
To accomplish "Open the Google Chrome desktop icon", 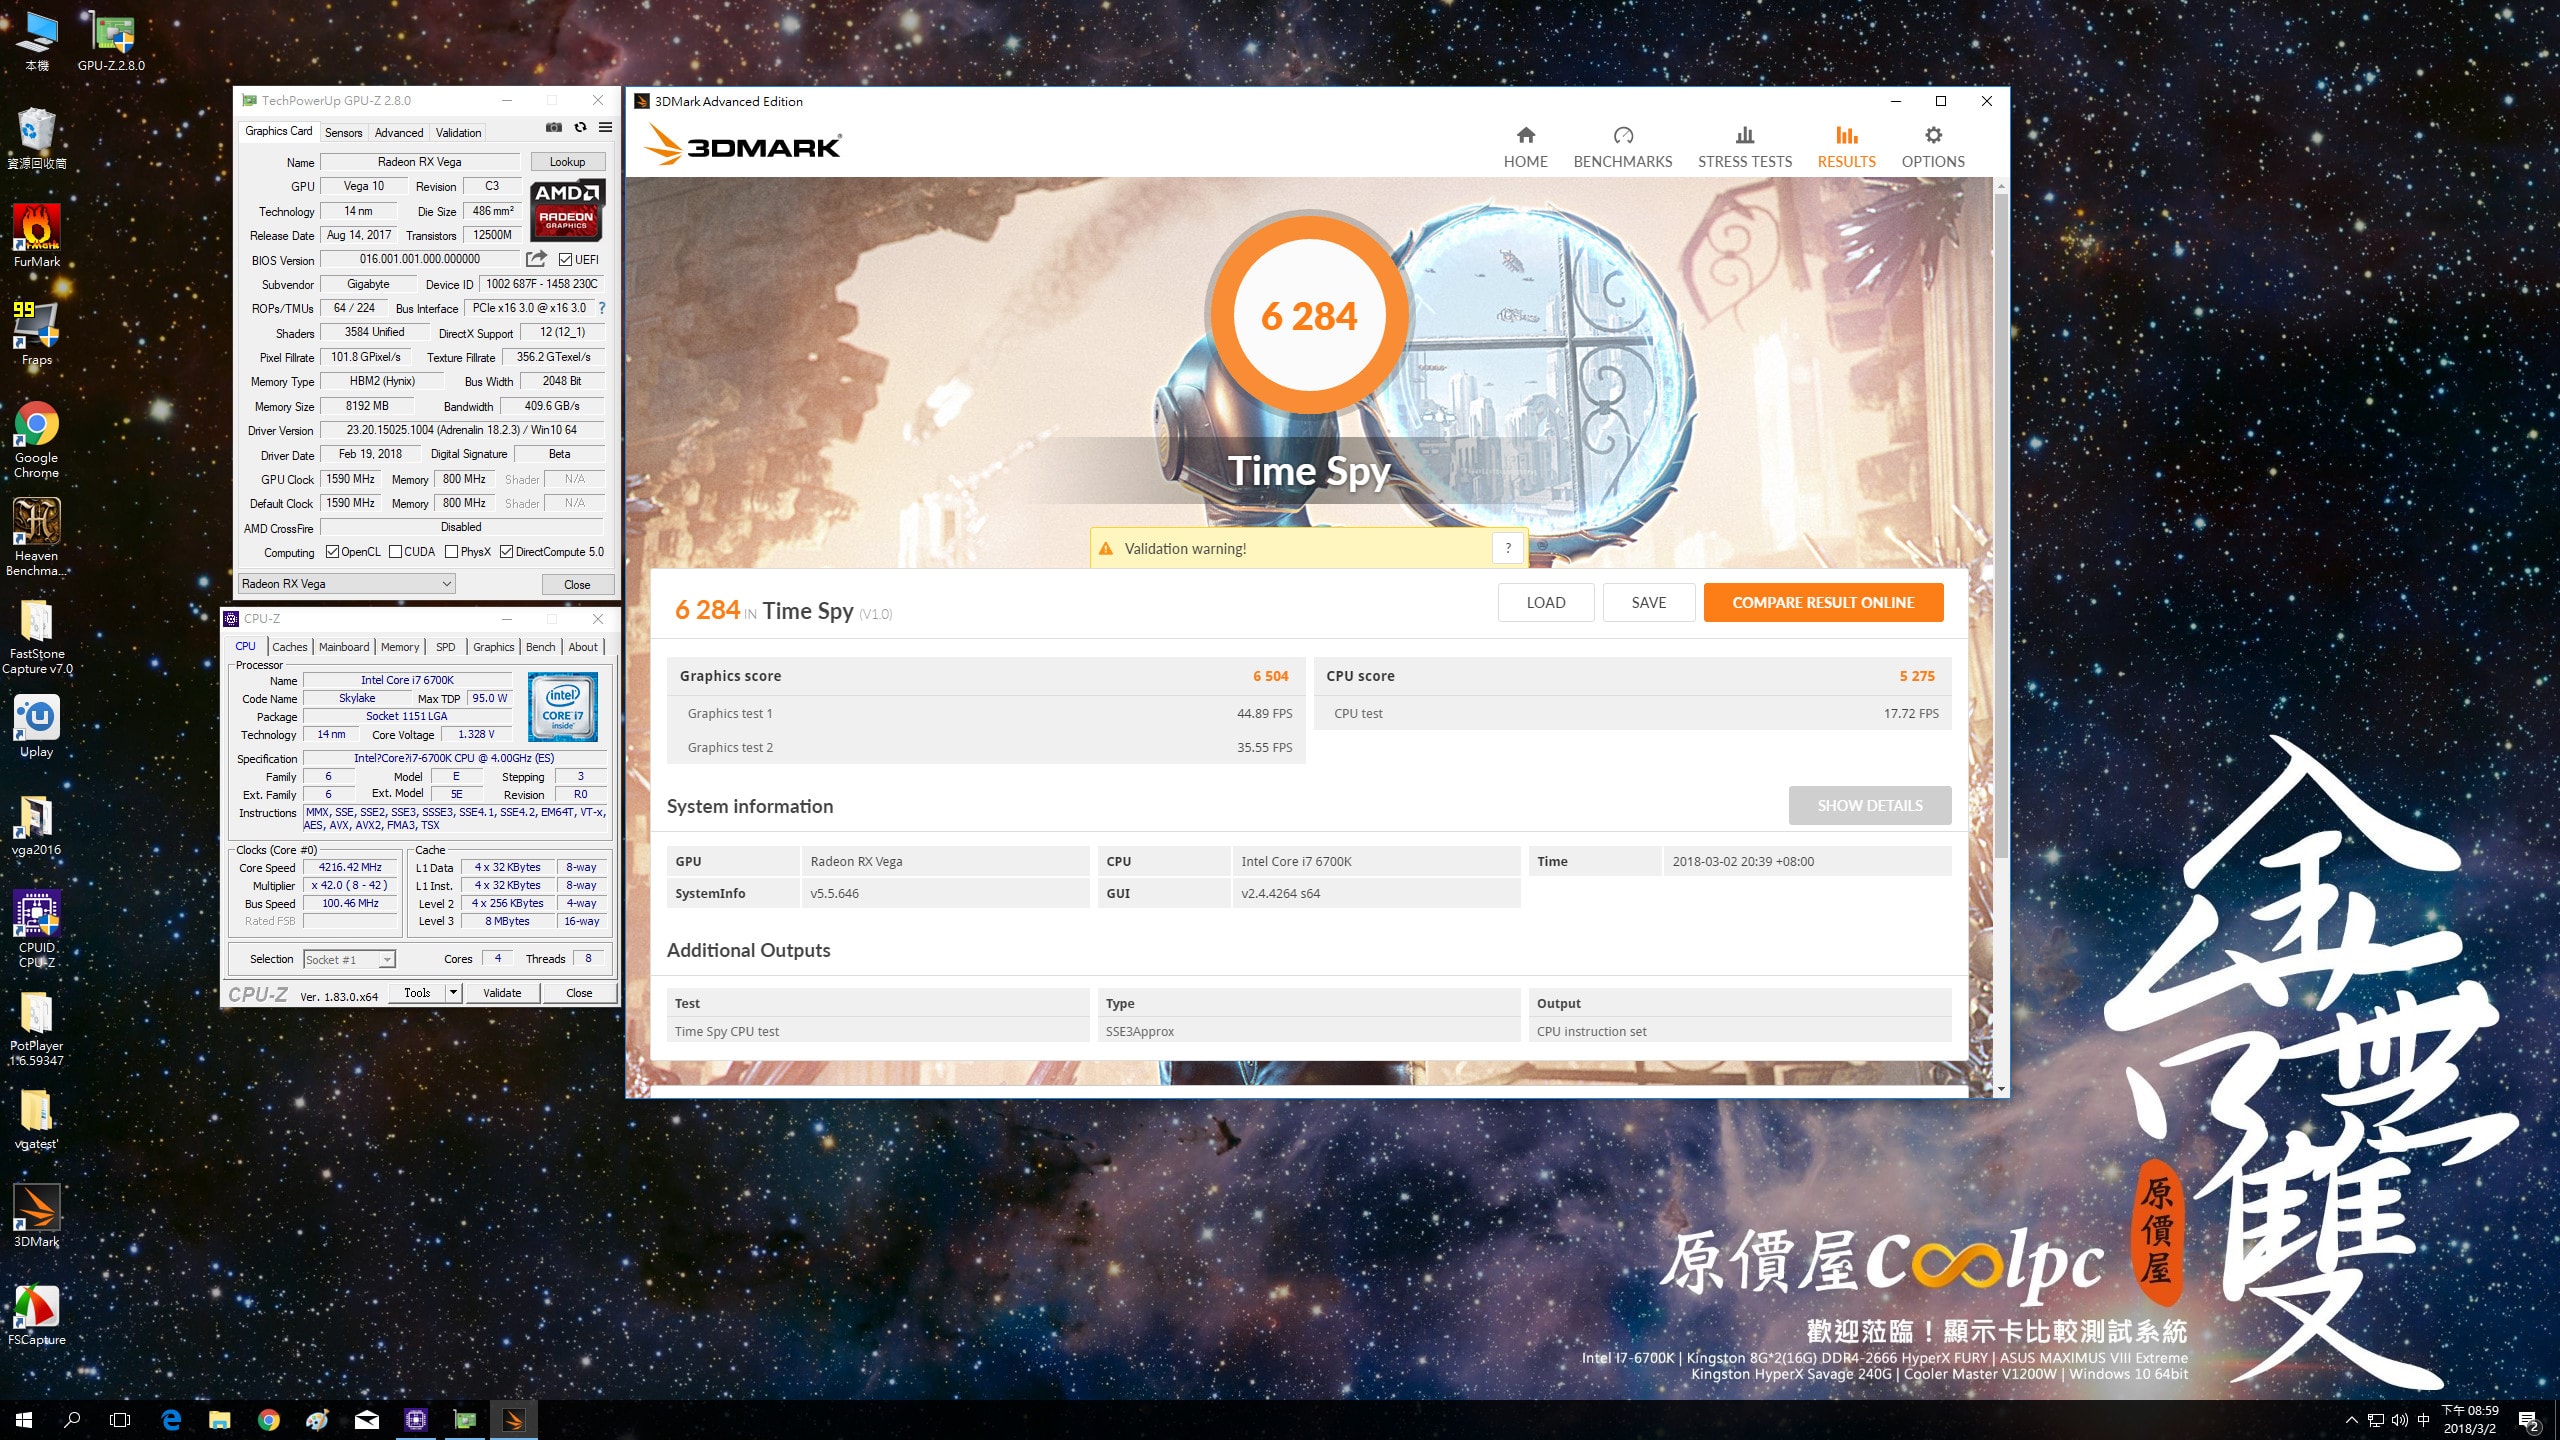I will [x=37, y=440].
